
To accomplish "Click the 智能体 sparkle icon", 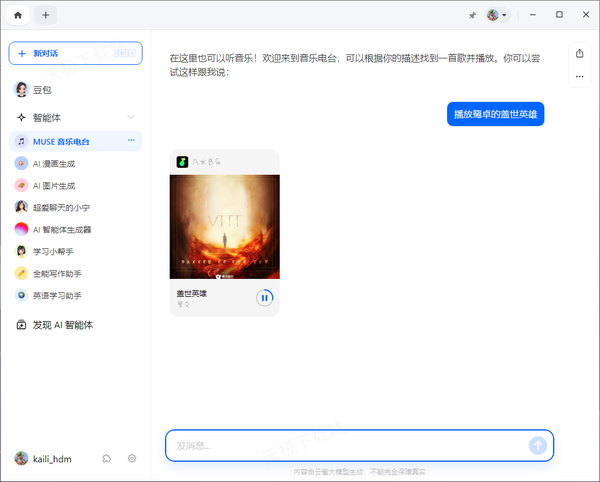I will (21, 117).
